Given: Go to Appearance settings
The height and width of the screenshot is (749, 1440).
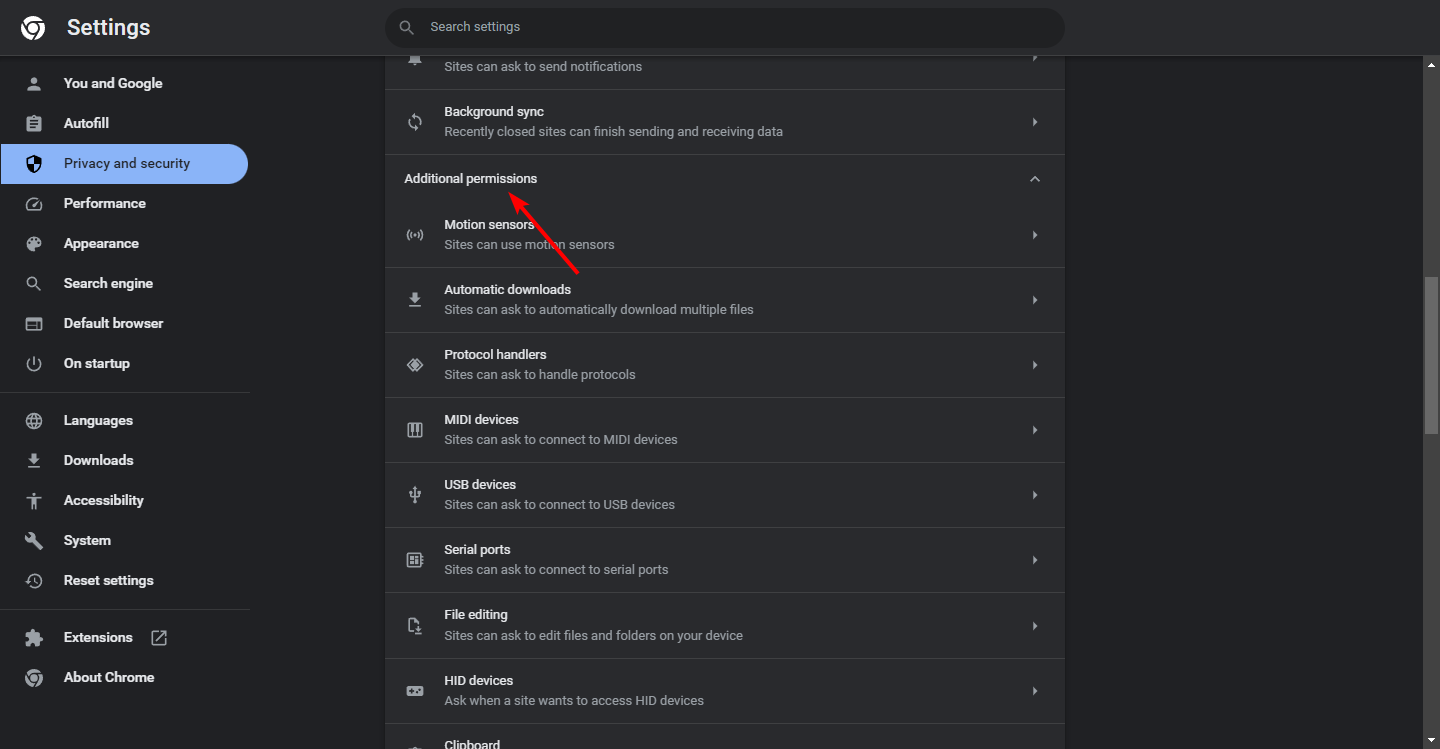Looking at the screenshot, I should [x=101, y=243].
